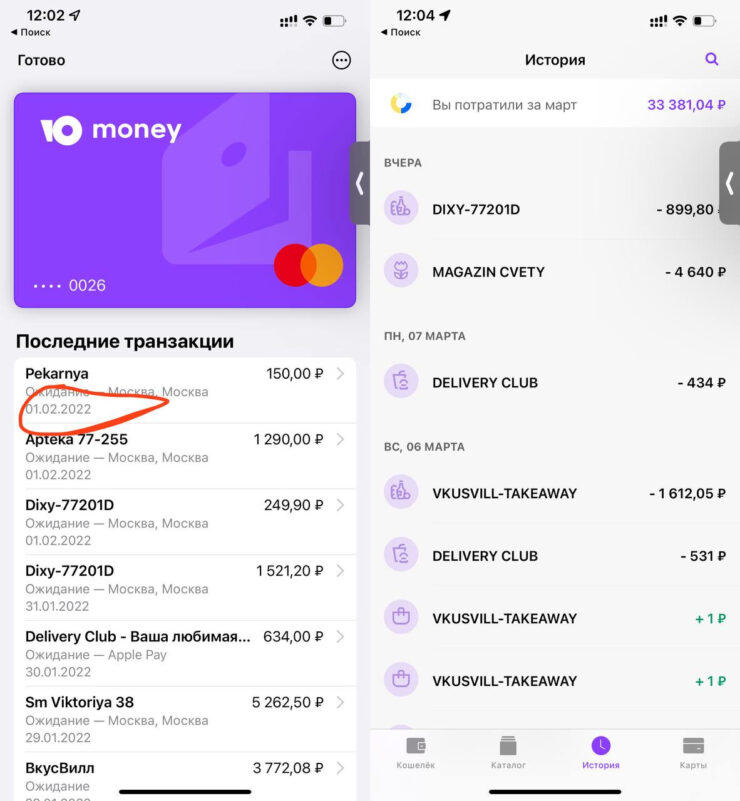Image resolution: width=740 pixels, height=801 pixels.
Task: Select the История clock tab
Action: tap(601, 752)
